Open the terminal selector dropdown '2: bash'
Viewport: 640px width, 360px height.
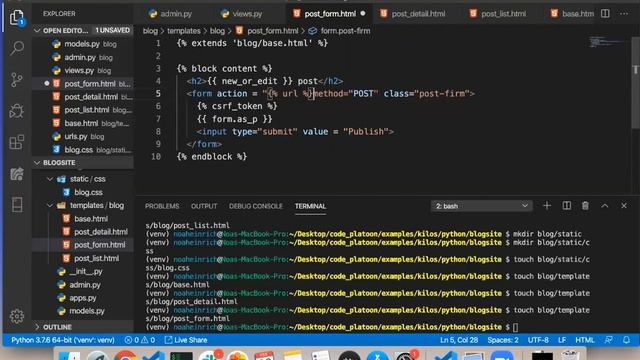tap(481, 206)
